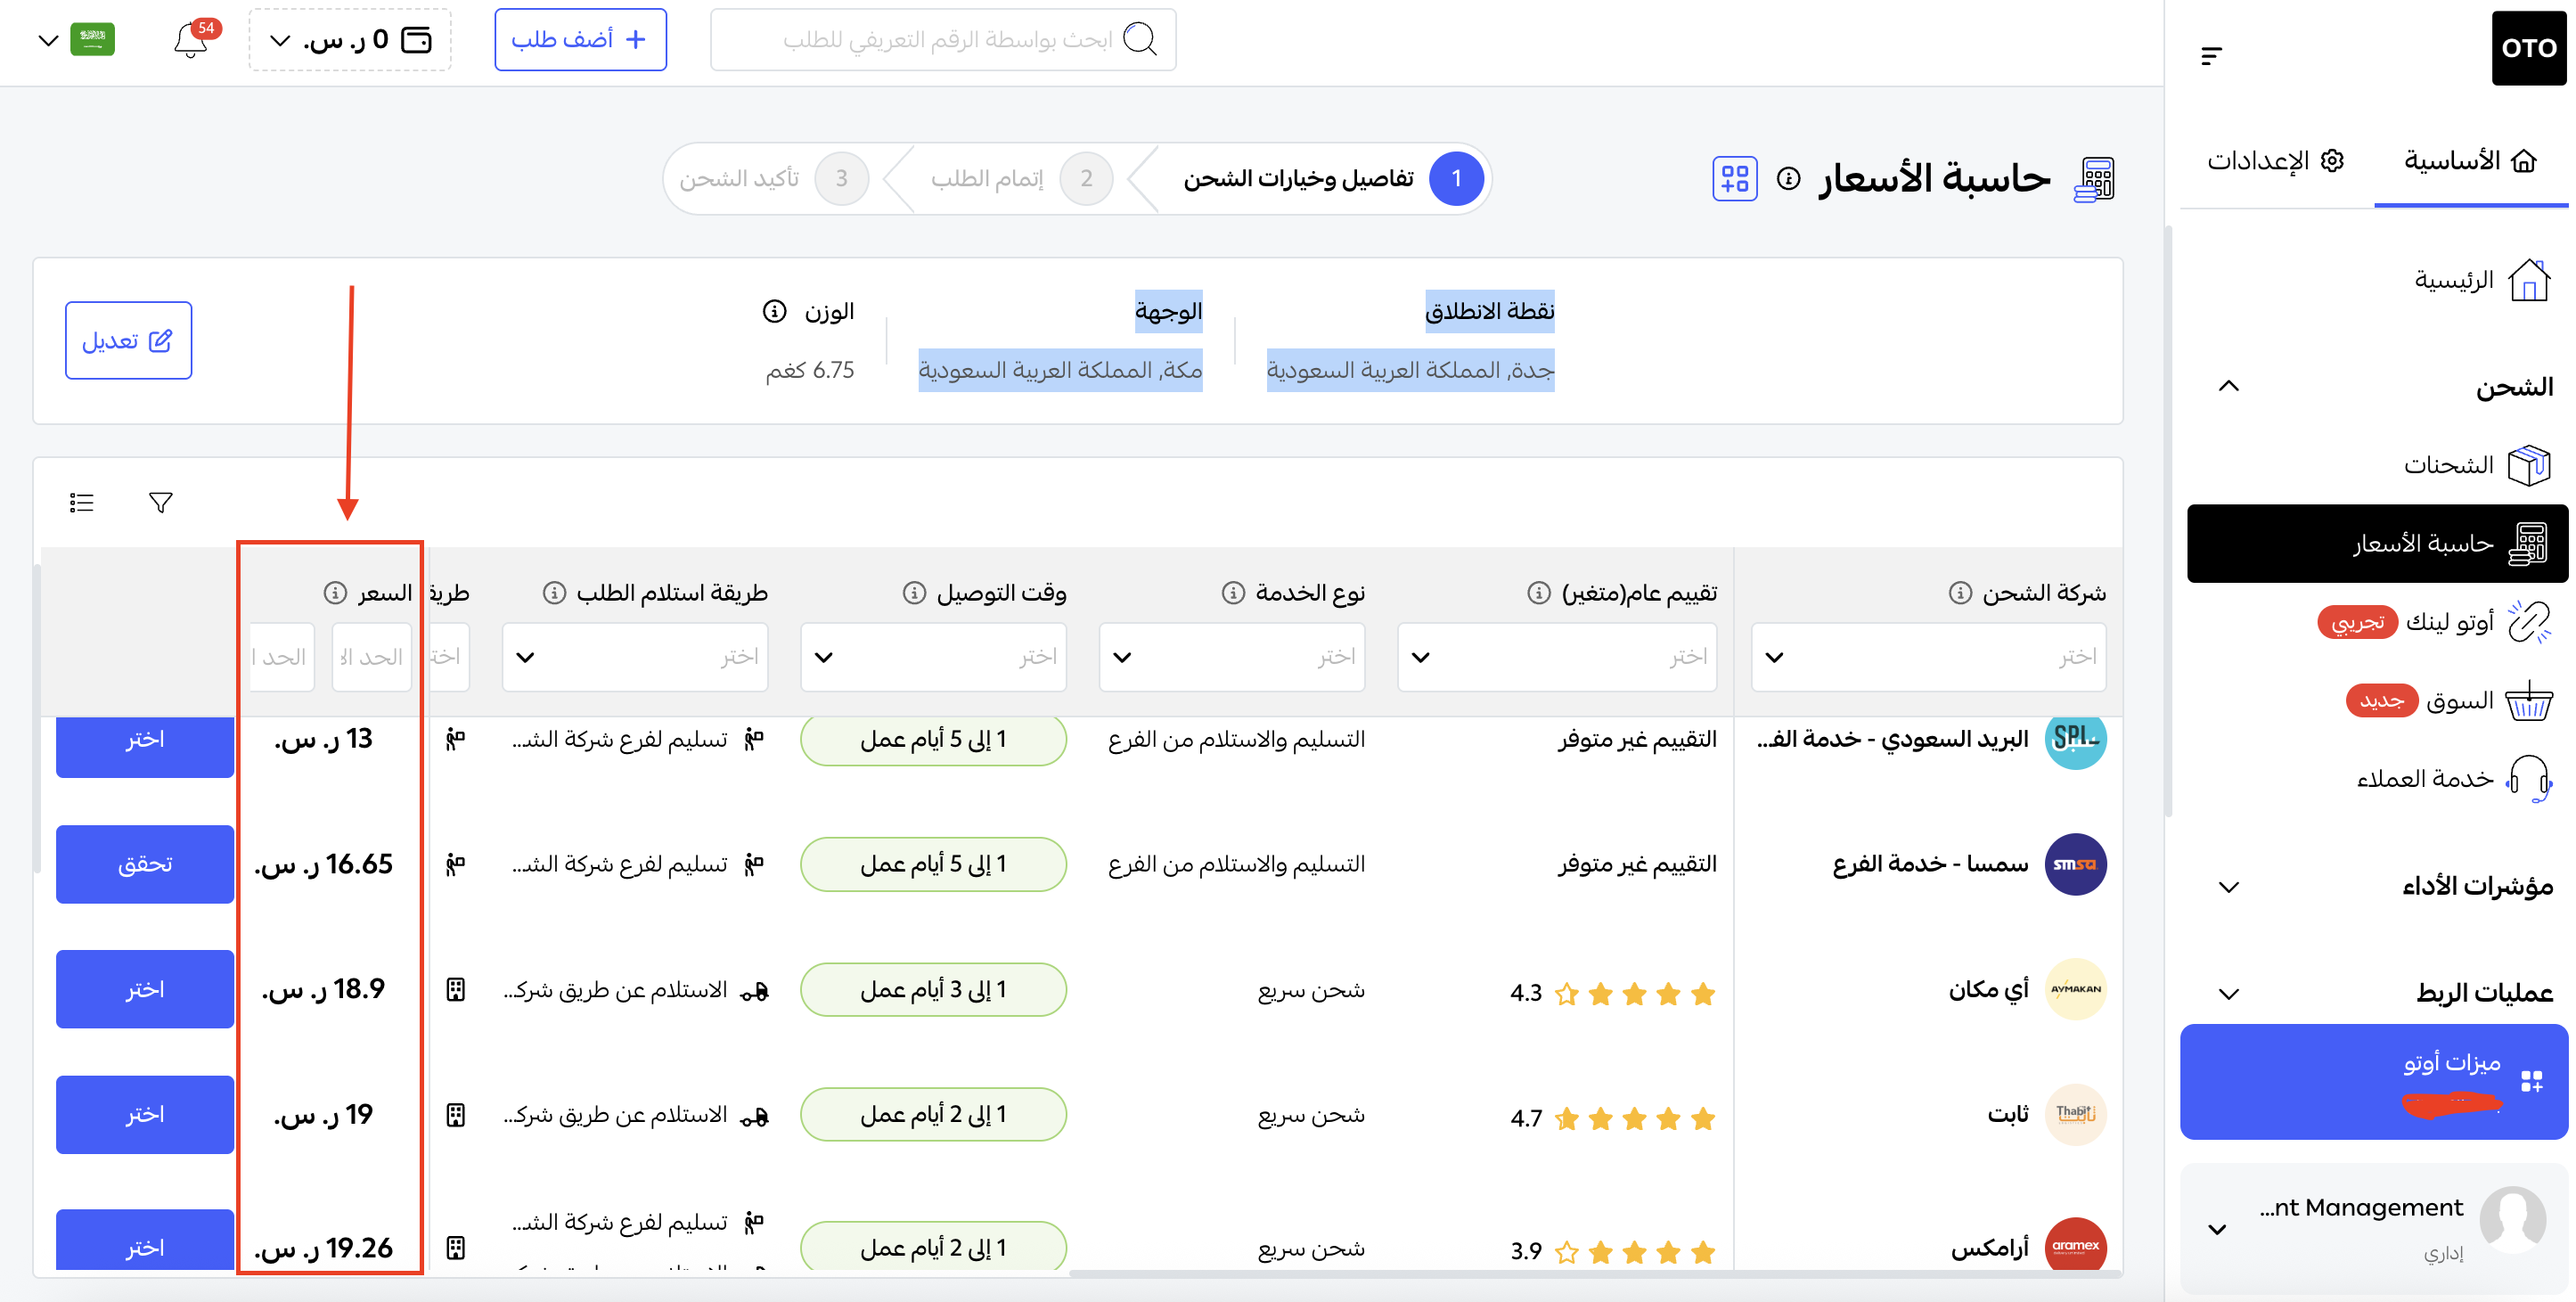
Task: Click the Aramex carrier logo
Action: (x=2075, y=1244)
